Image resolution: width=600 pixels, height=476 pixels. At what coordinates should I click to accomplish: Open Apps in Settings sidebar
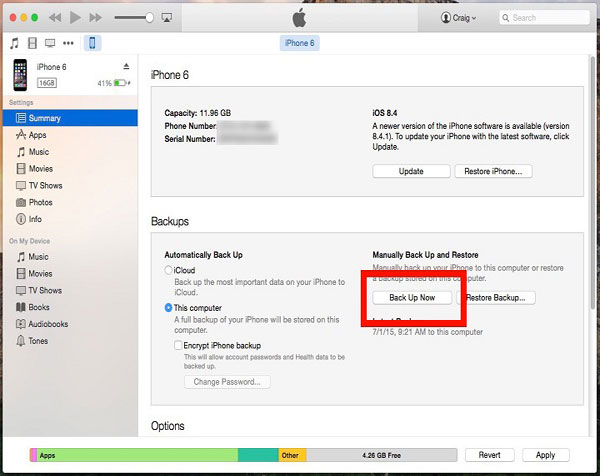tap(70, 135)
